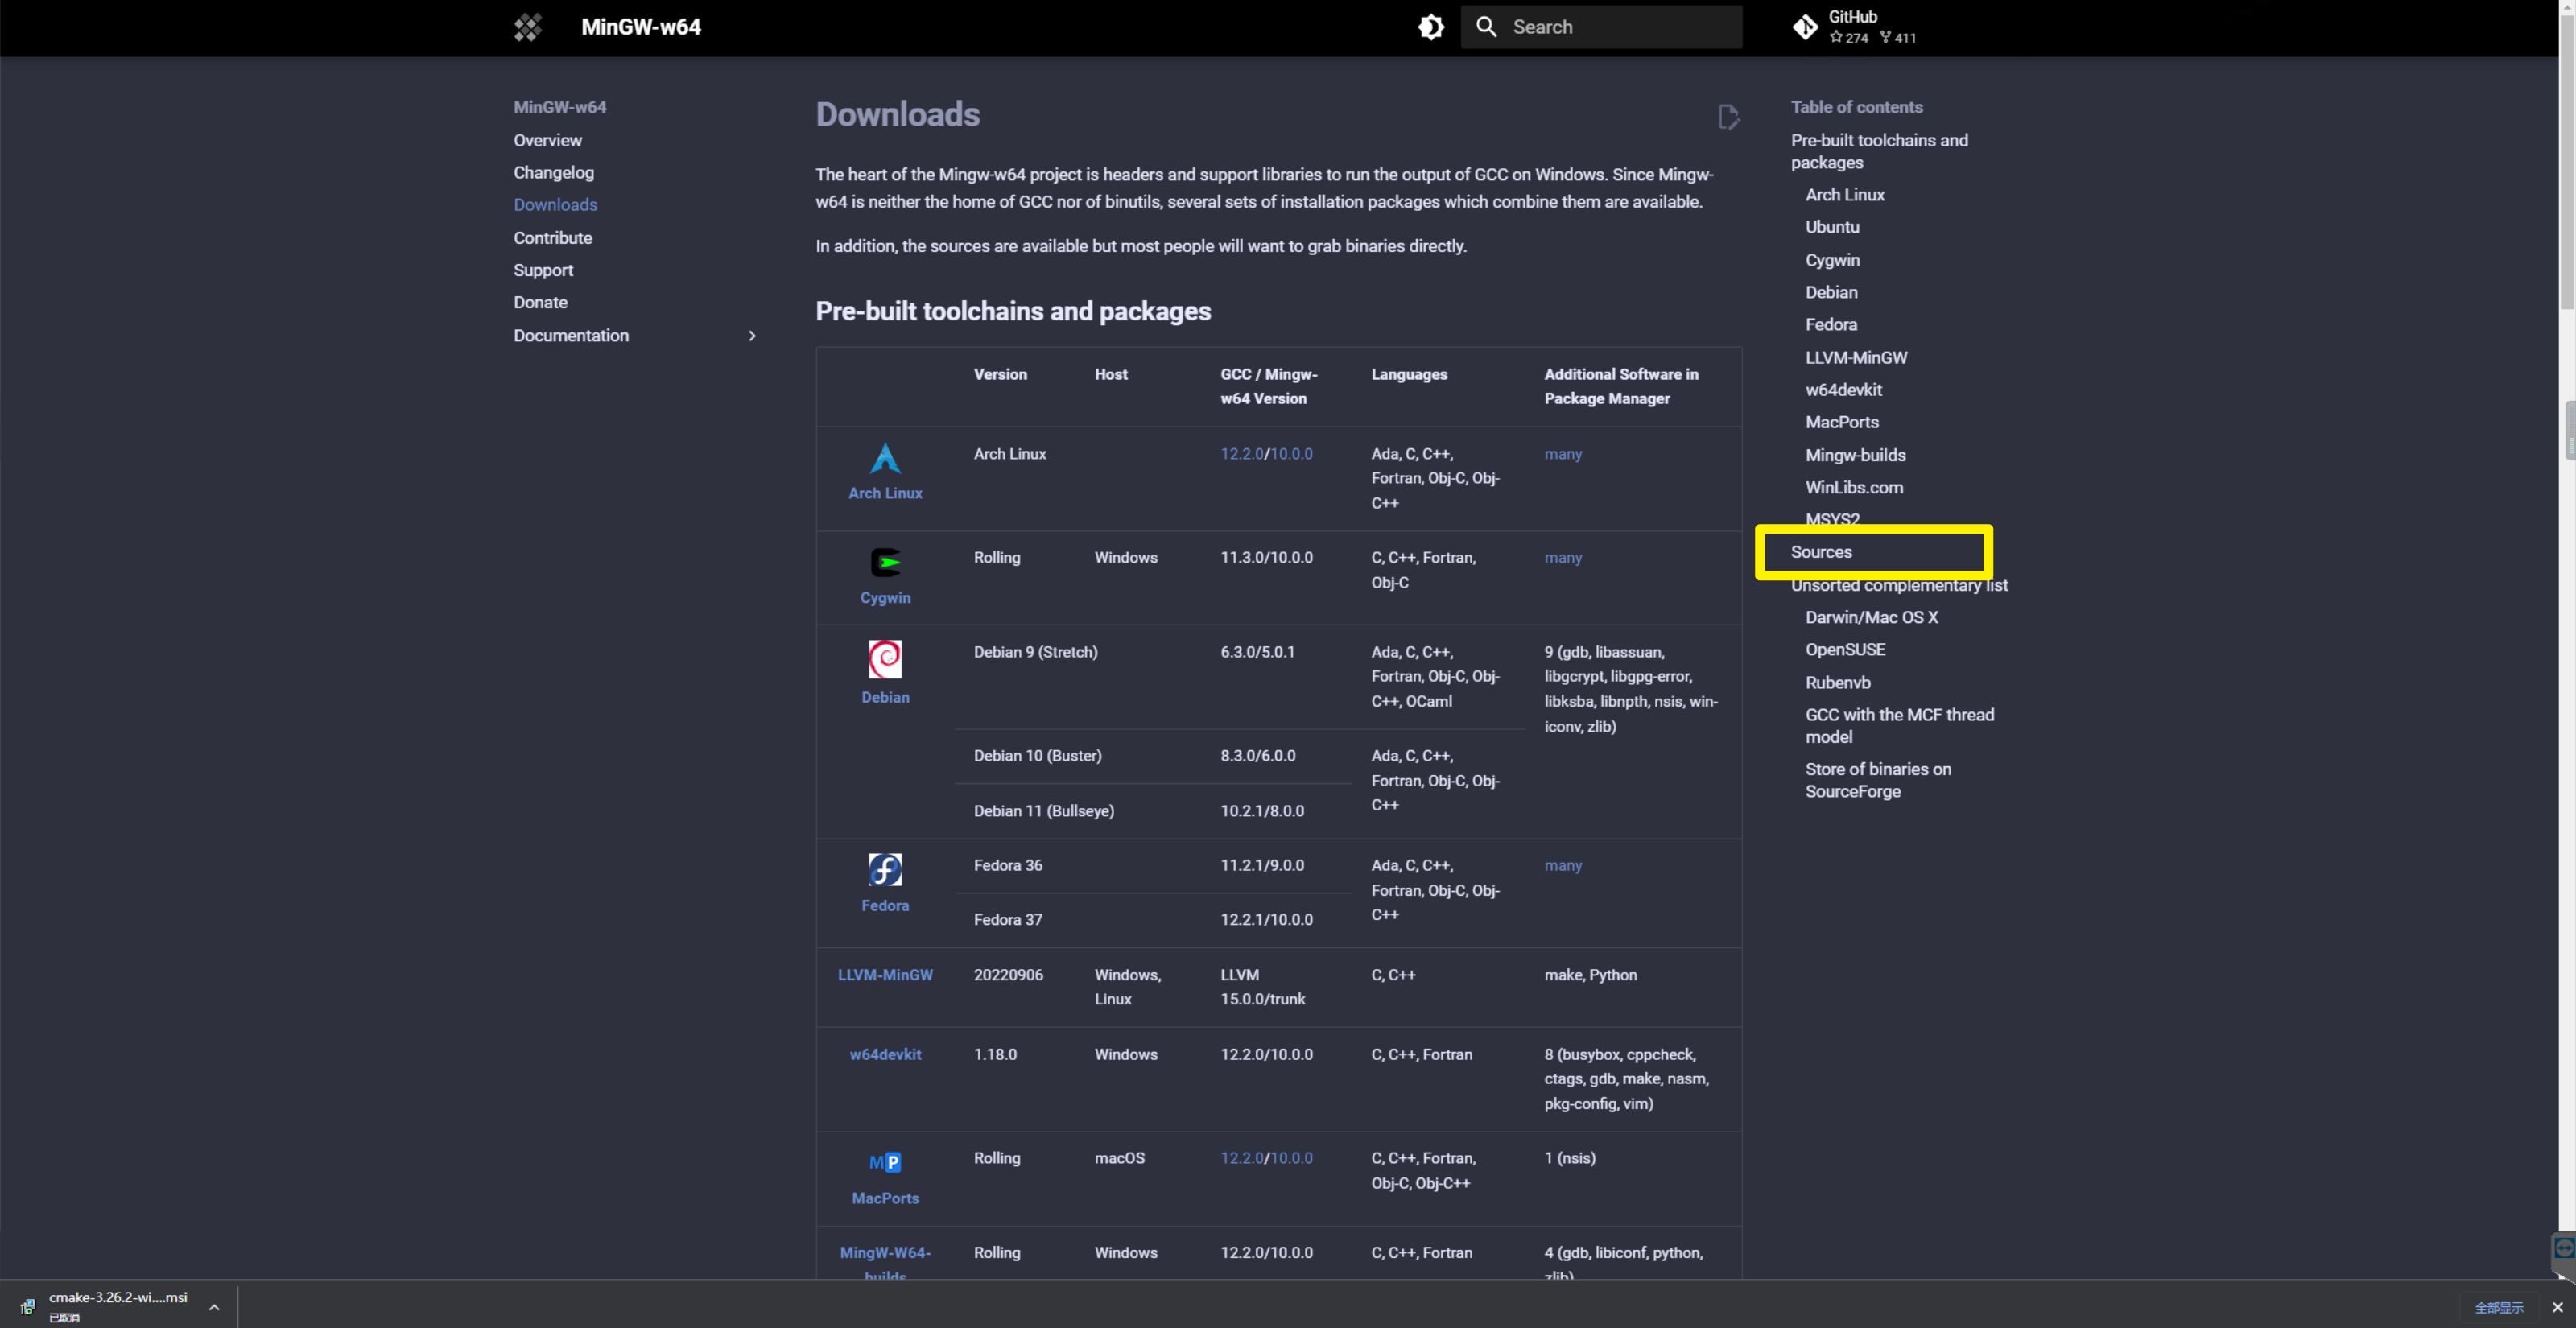Jump to MacPorts in table of contents
Viewport: 2576px width, 1328px height.
tap(1841, 422)
